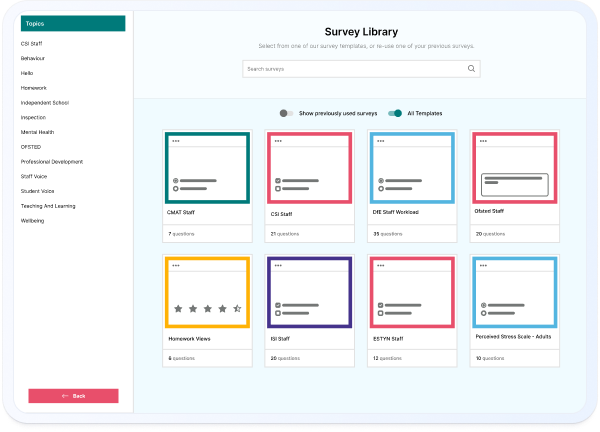
Task: Click the star rating in Homework Views
Action: [x=207, y=309]
